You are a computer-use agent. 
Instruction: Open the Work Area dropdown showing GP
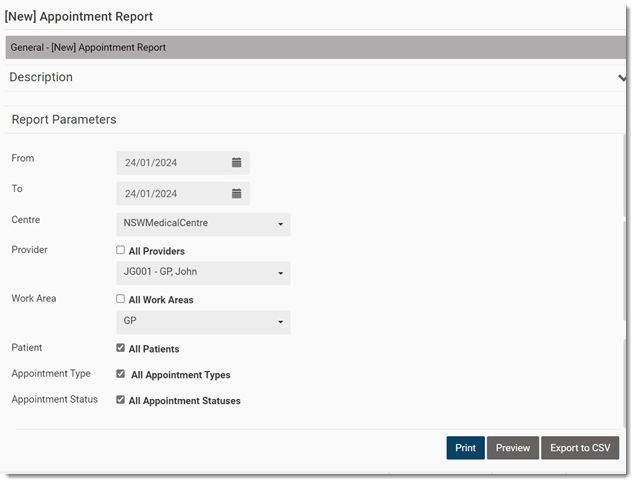203,322
